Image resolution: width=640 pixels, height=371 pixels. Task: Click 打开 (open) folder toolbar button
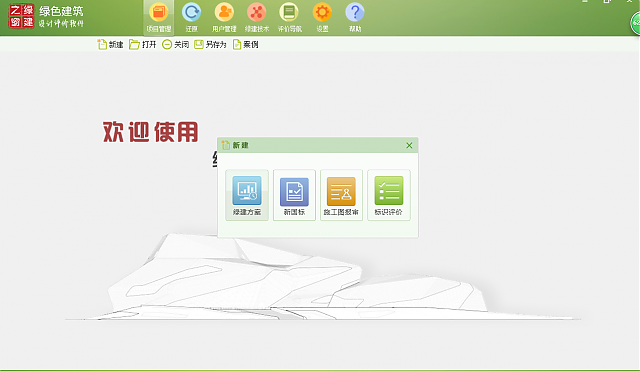[142, 44]
